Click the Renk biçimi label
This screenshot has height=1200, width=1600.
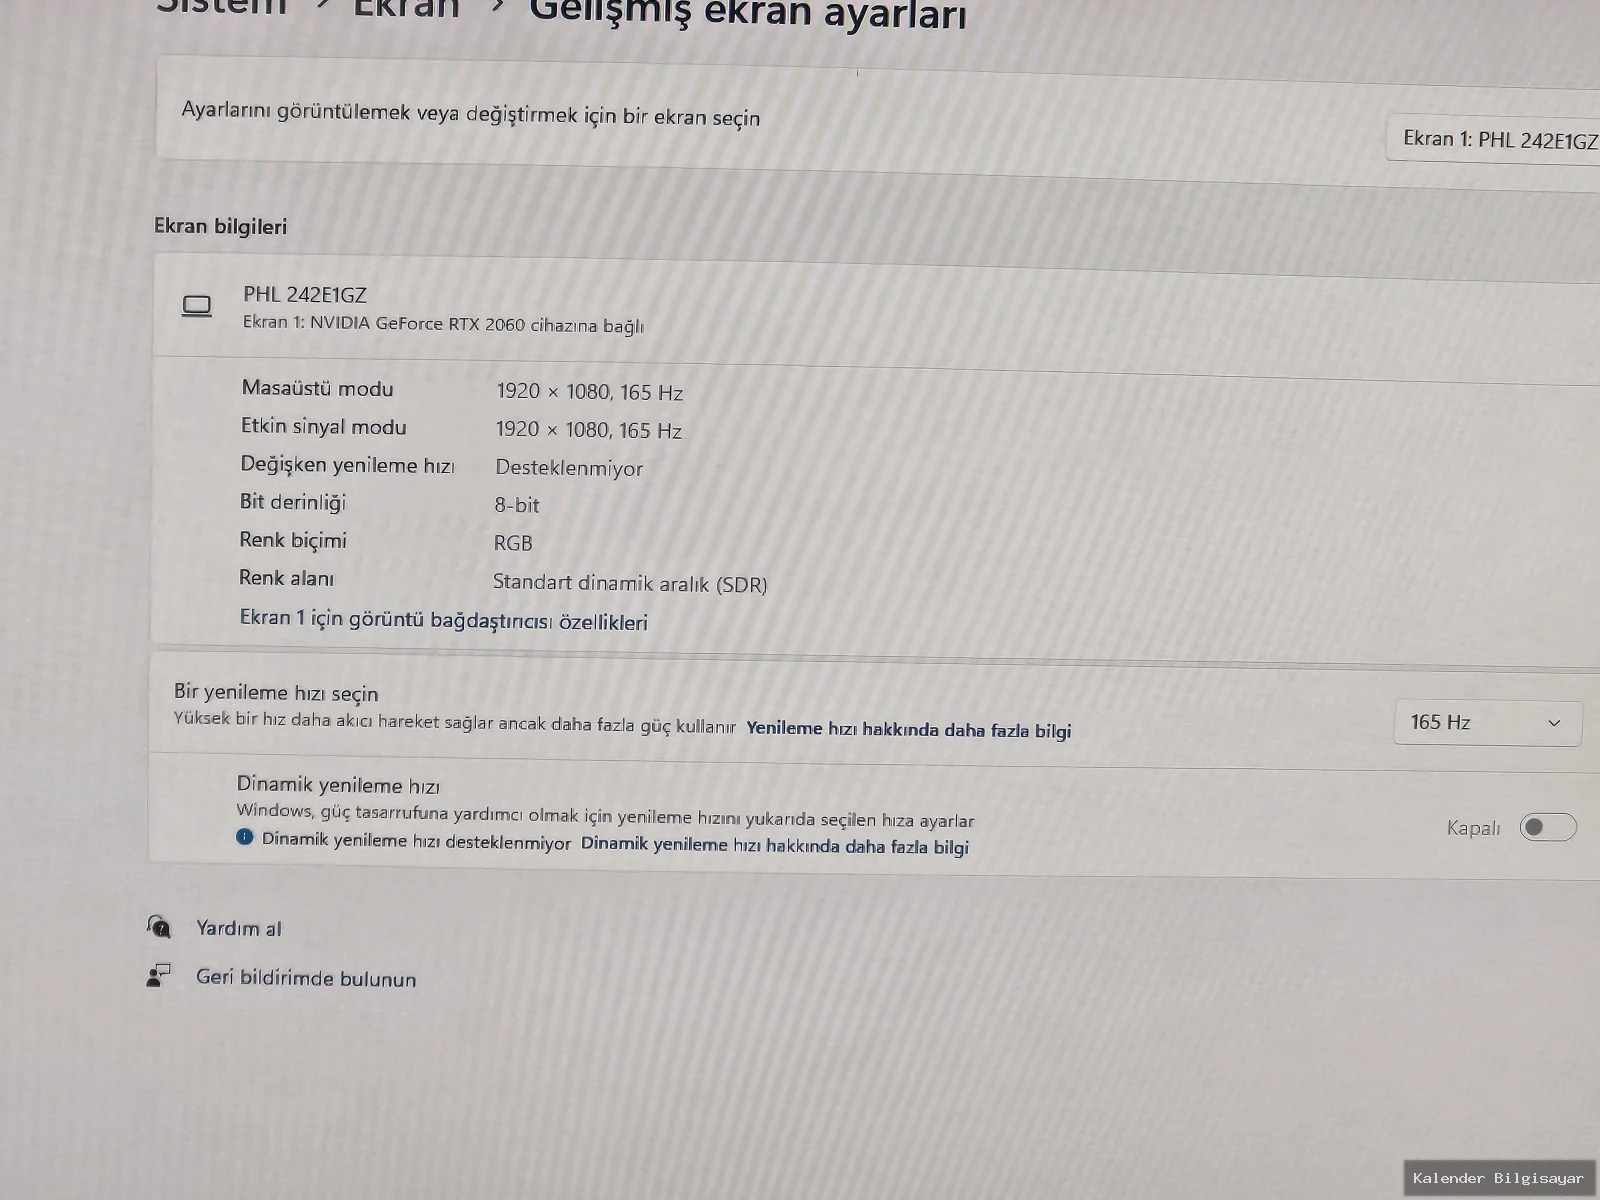pyautogui.click(x=293, y=540)
